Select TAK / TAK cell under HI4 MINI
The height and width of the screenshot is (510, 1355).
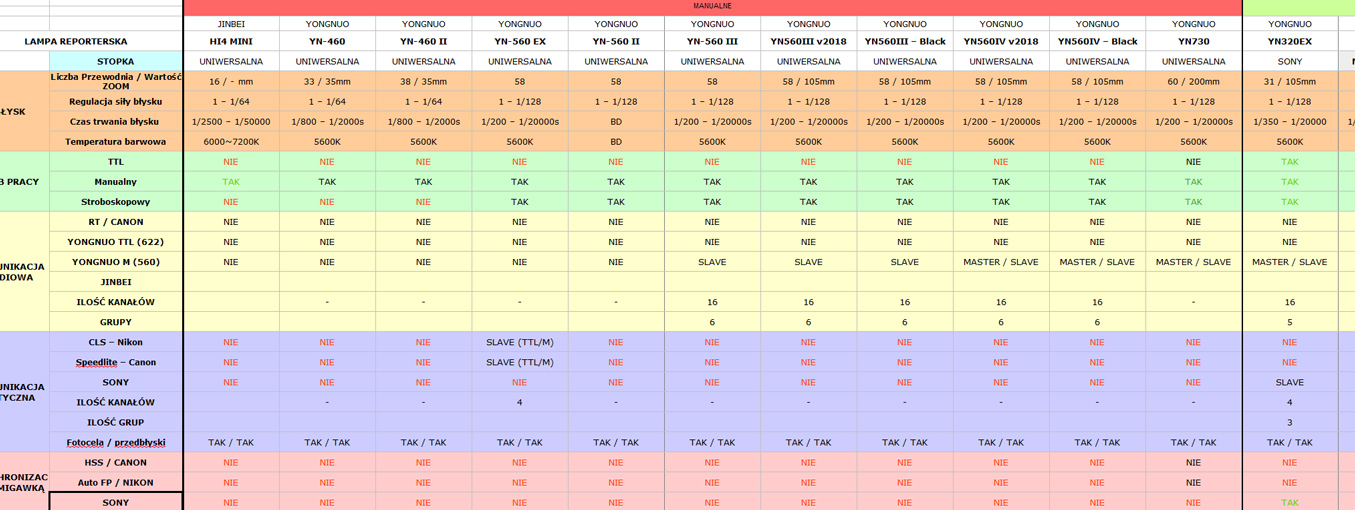click(x=231, y=442)
